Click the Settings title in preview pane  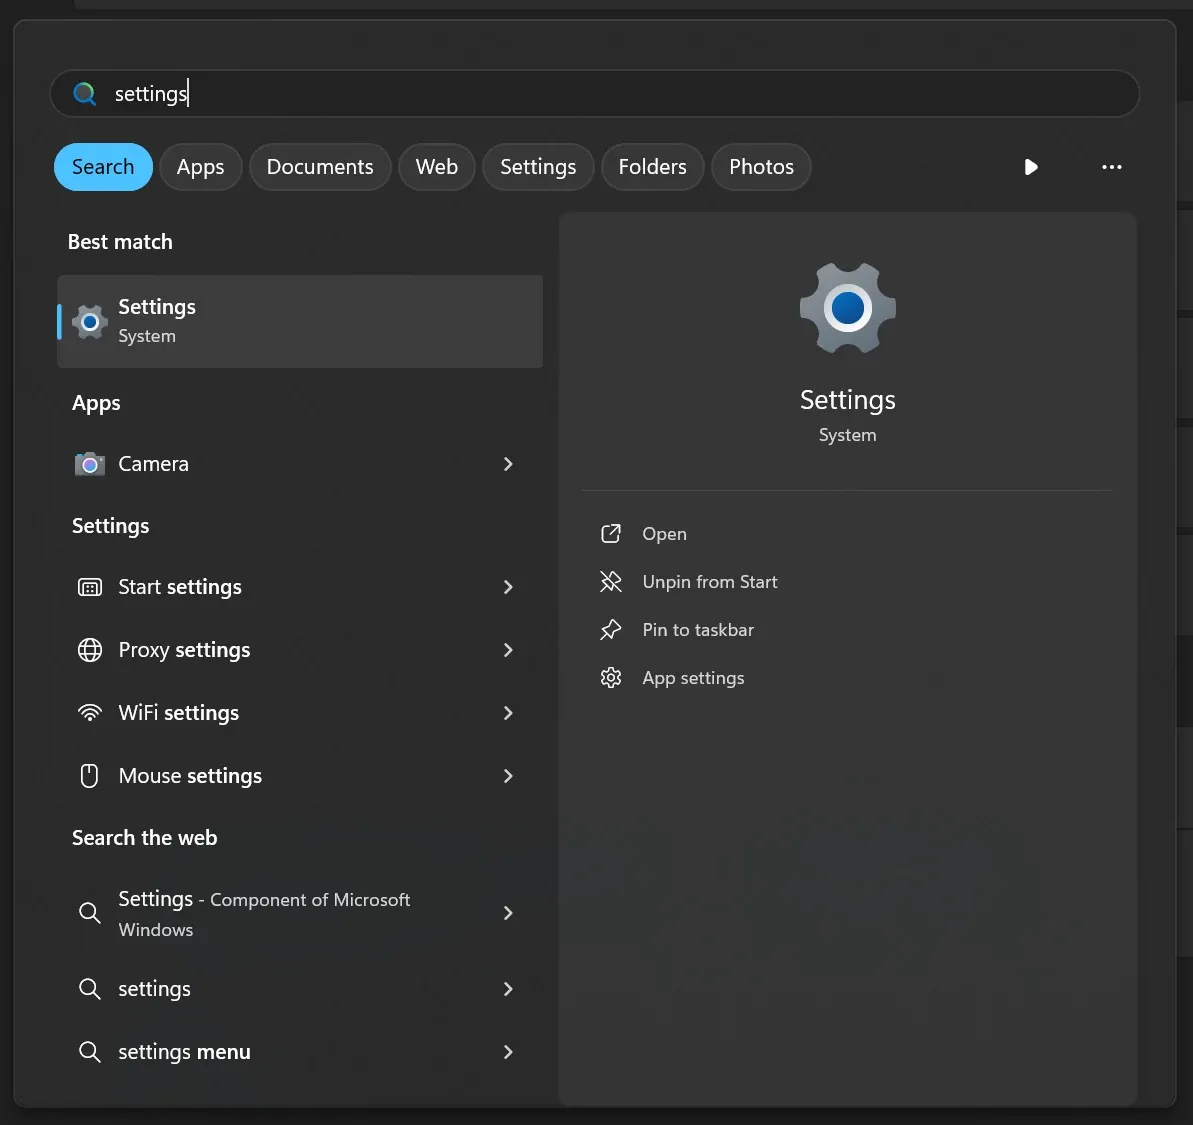(848, 400)
